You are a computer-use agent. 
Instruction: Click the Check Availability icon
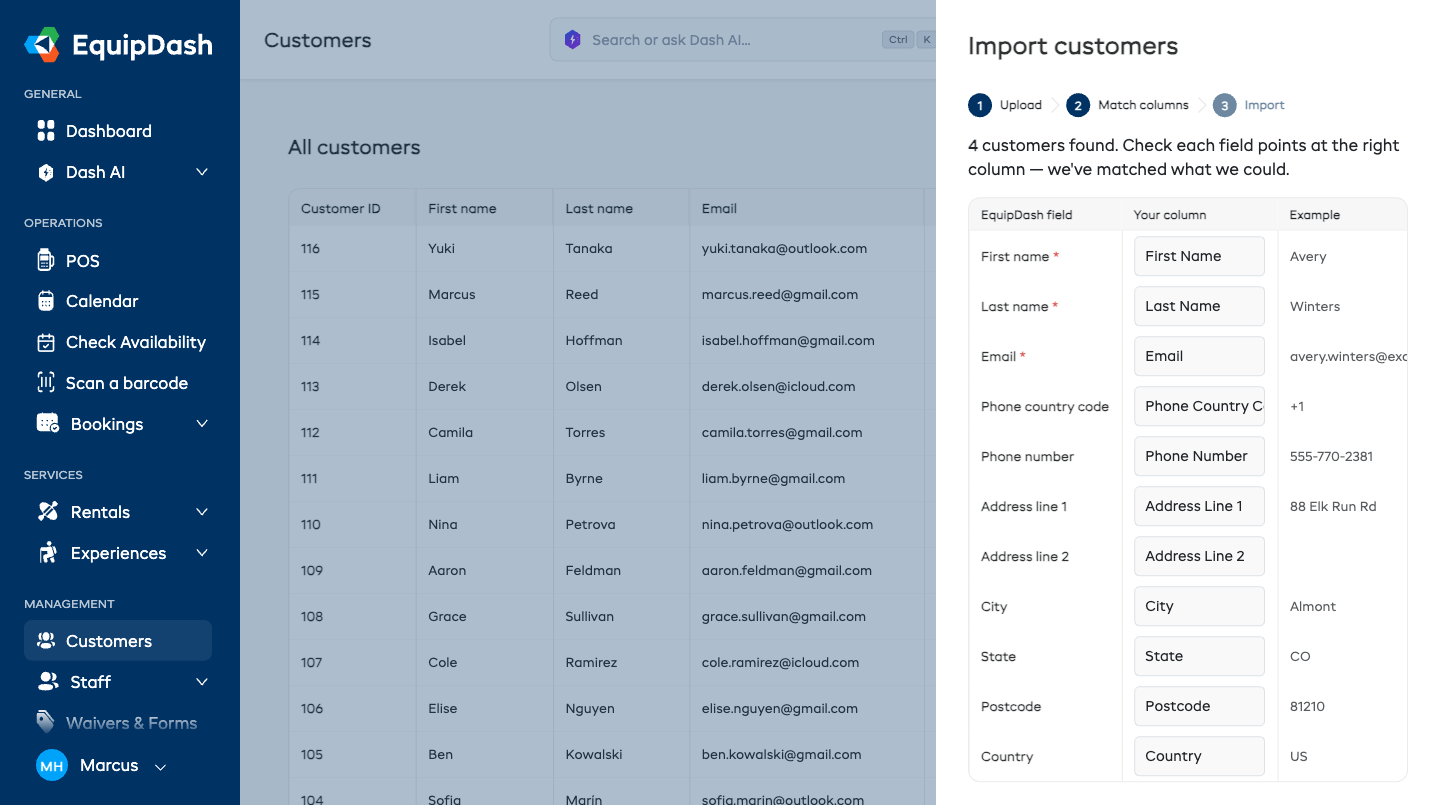point(46,342)
